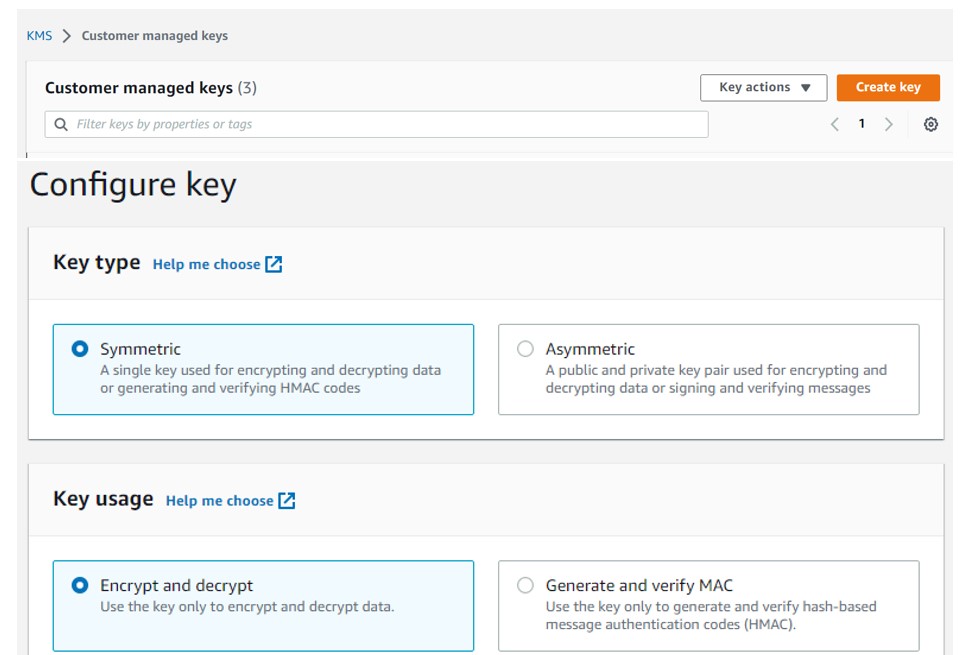Click the previous page chevron in pagination

[836, 123]
